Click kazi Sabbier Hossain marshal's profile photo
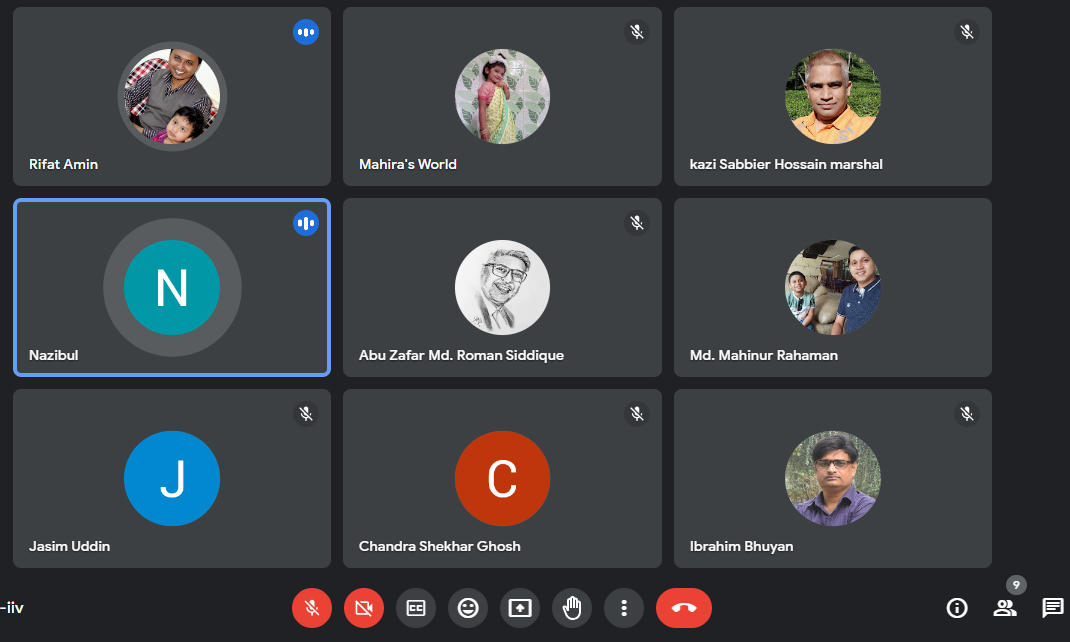Image resolution: width=1070 pixels, height=642 pixels. click(832, 97)
